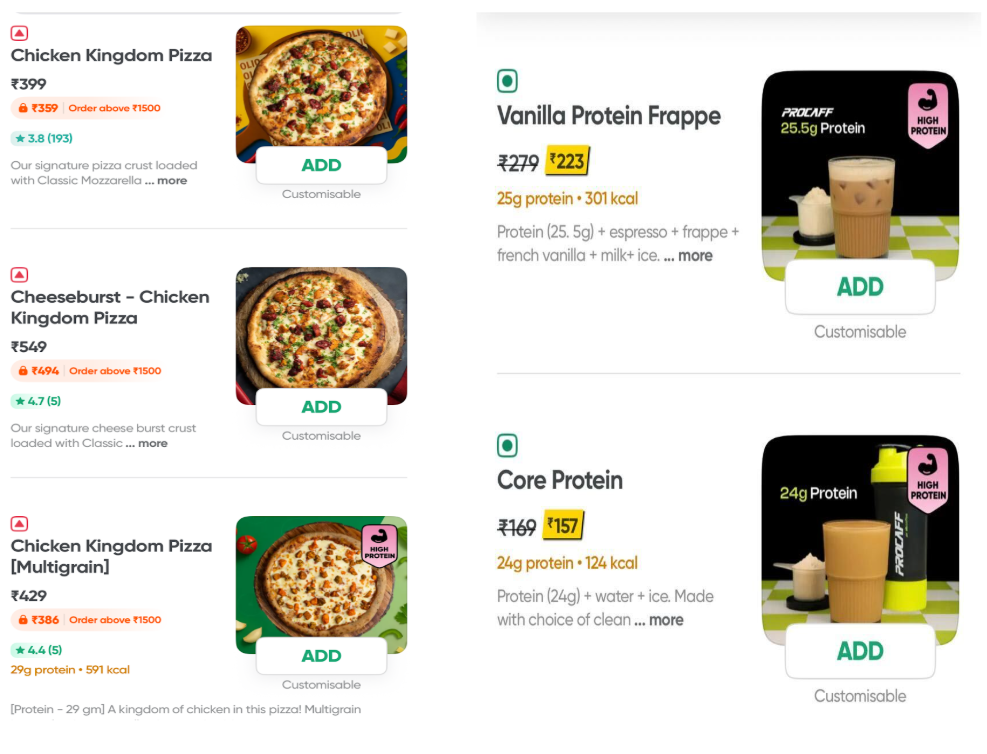The height and width of the screenshot is (754, 987).
Task: Click veg icon above Core Protein
Action: 507,445
